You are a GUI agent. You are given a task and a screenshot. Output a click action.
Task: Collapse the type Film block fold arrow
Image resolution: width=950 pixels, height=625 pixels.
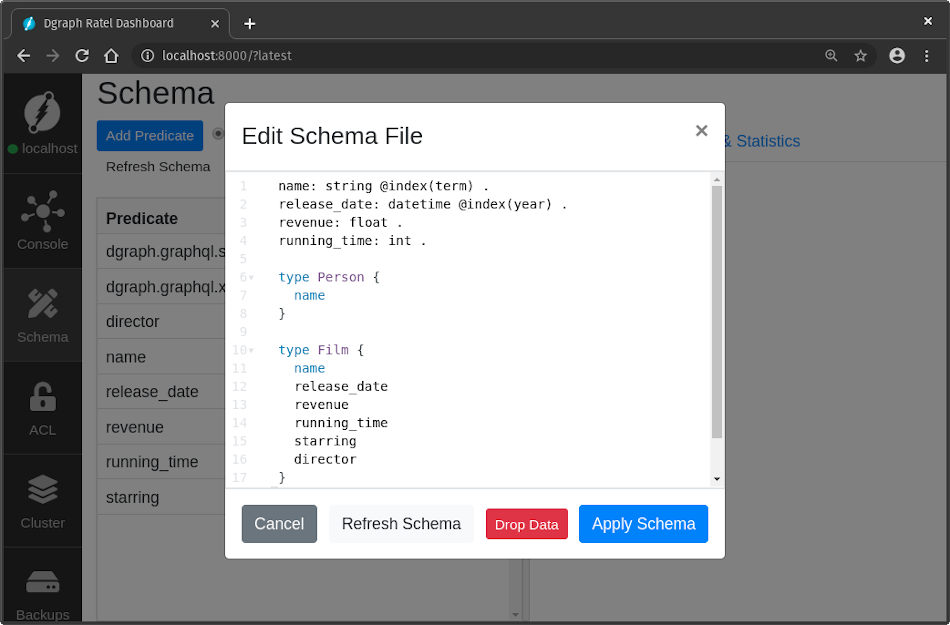[x=249, y=350]
